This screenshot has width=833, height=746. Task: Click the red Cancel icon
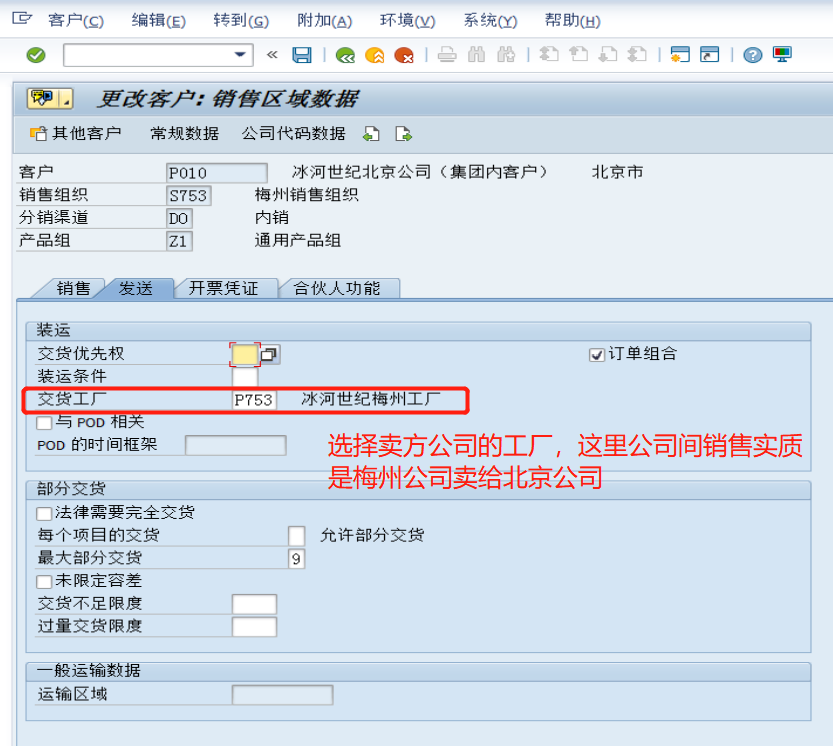pyautogui.click(x=404, y=55)
